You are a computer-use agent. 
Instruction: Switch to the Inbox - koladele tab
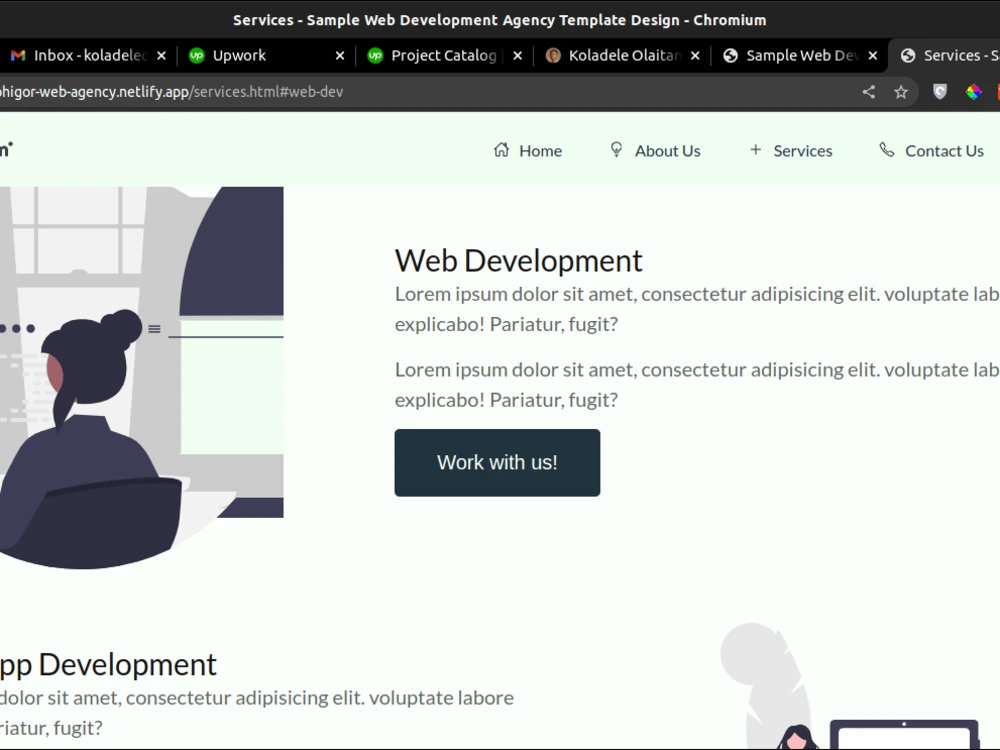coord(89,55)
